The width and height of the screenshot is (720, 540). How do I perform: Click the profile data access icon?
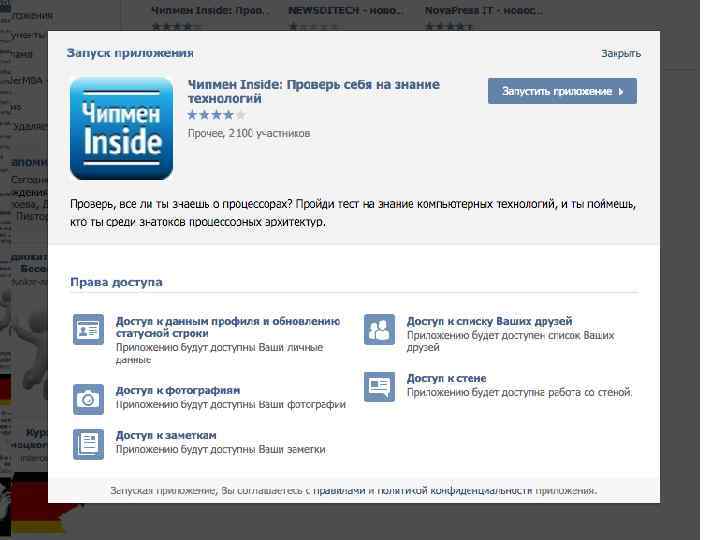(x=88, y=329)
